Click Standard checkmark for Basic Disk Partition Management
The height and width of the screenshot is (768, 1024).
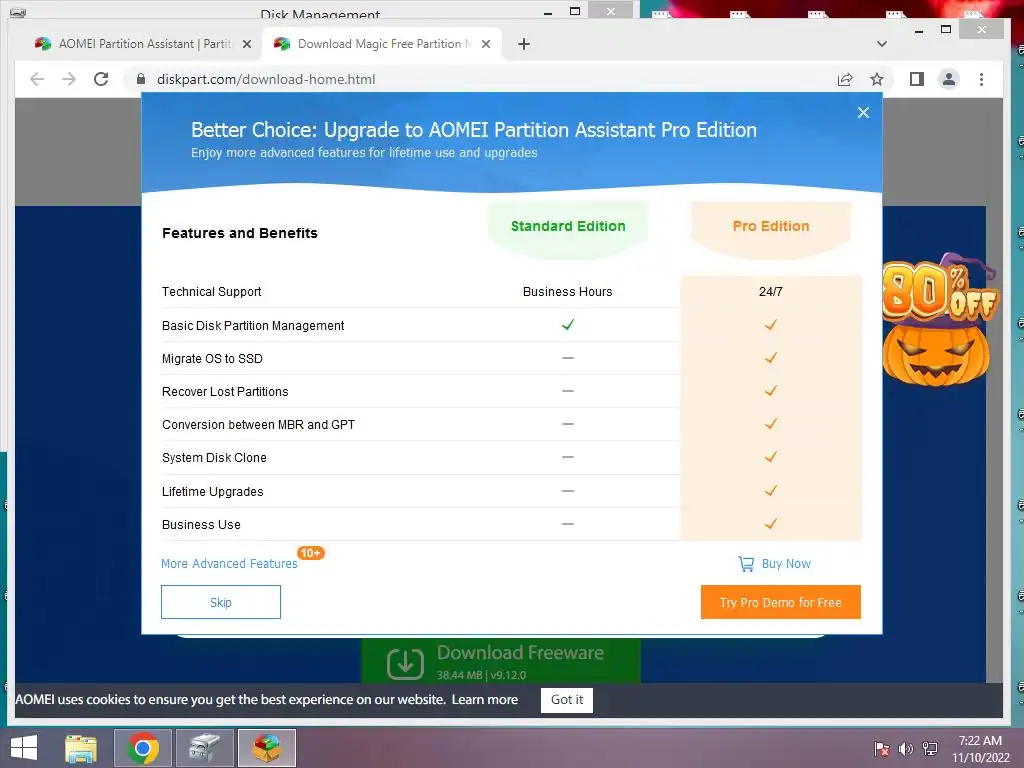[x=568, y=325]
